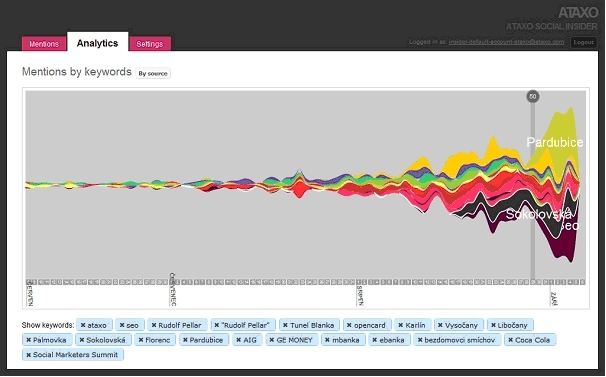Toggle the Coca Cola keyword tag

[x=530, y=340]
